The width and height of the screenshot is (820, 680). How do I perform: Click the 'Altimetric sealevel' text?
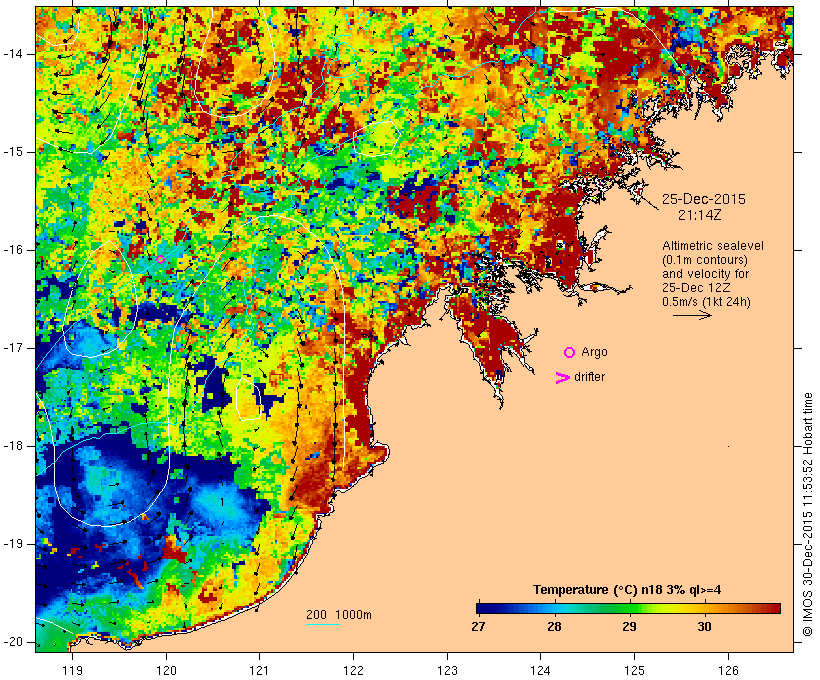[713, 246]
